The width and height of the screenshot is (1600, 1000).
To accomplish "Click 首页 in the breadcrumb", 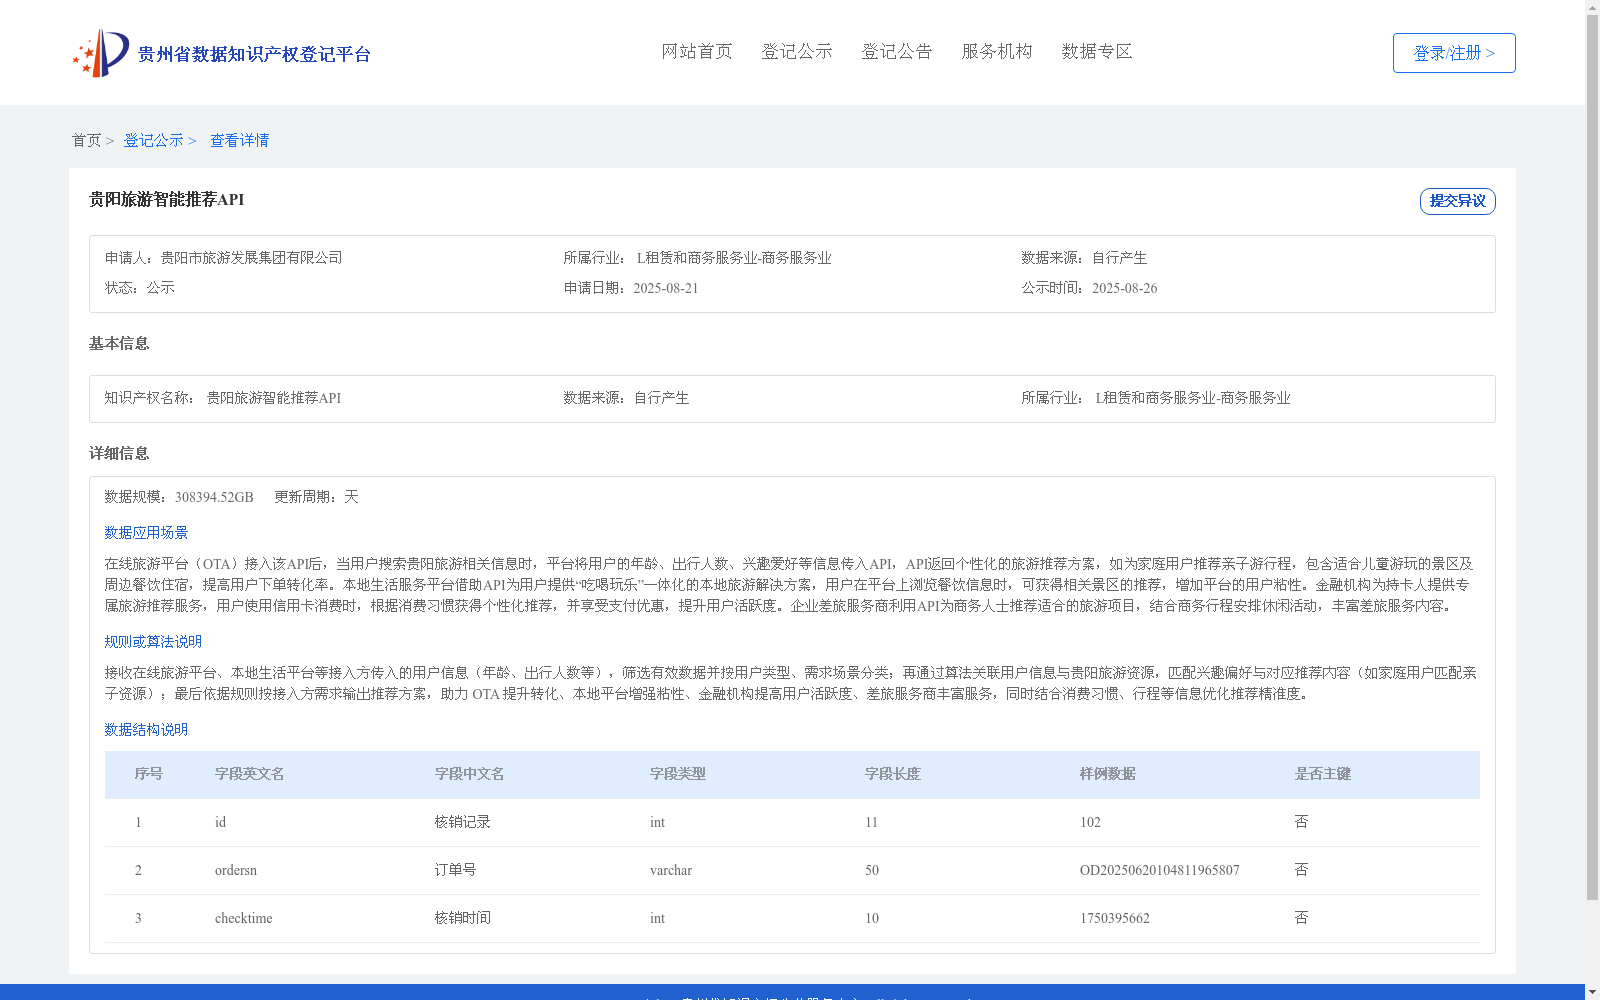I will (86, 140).
